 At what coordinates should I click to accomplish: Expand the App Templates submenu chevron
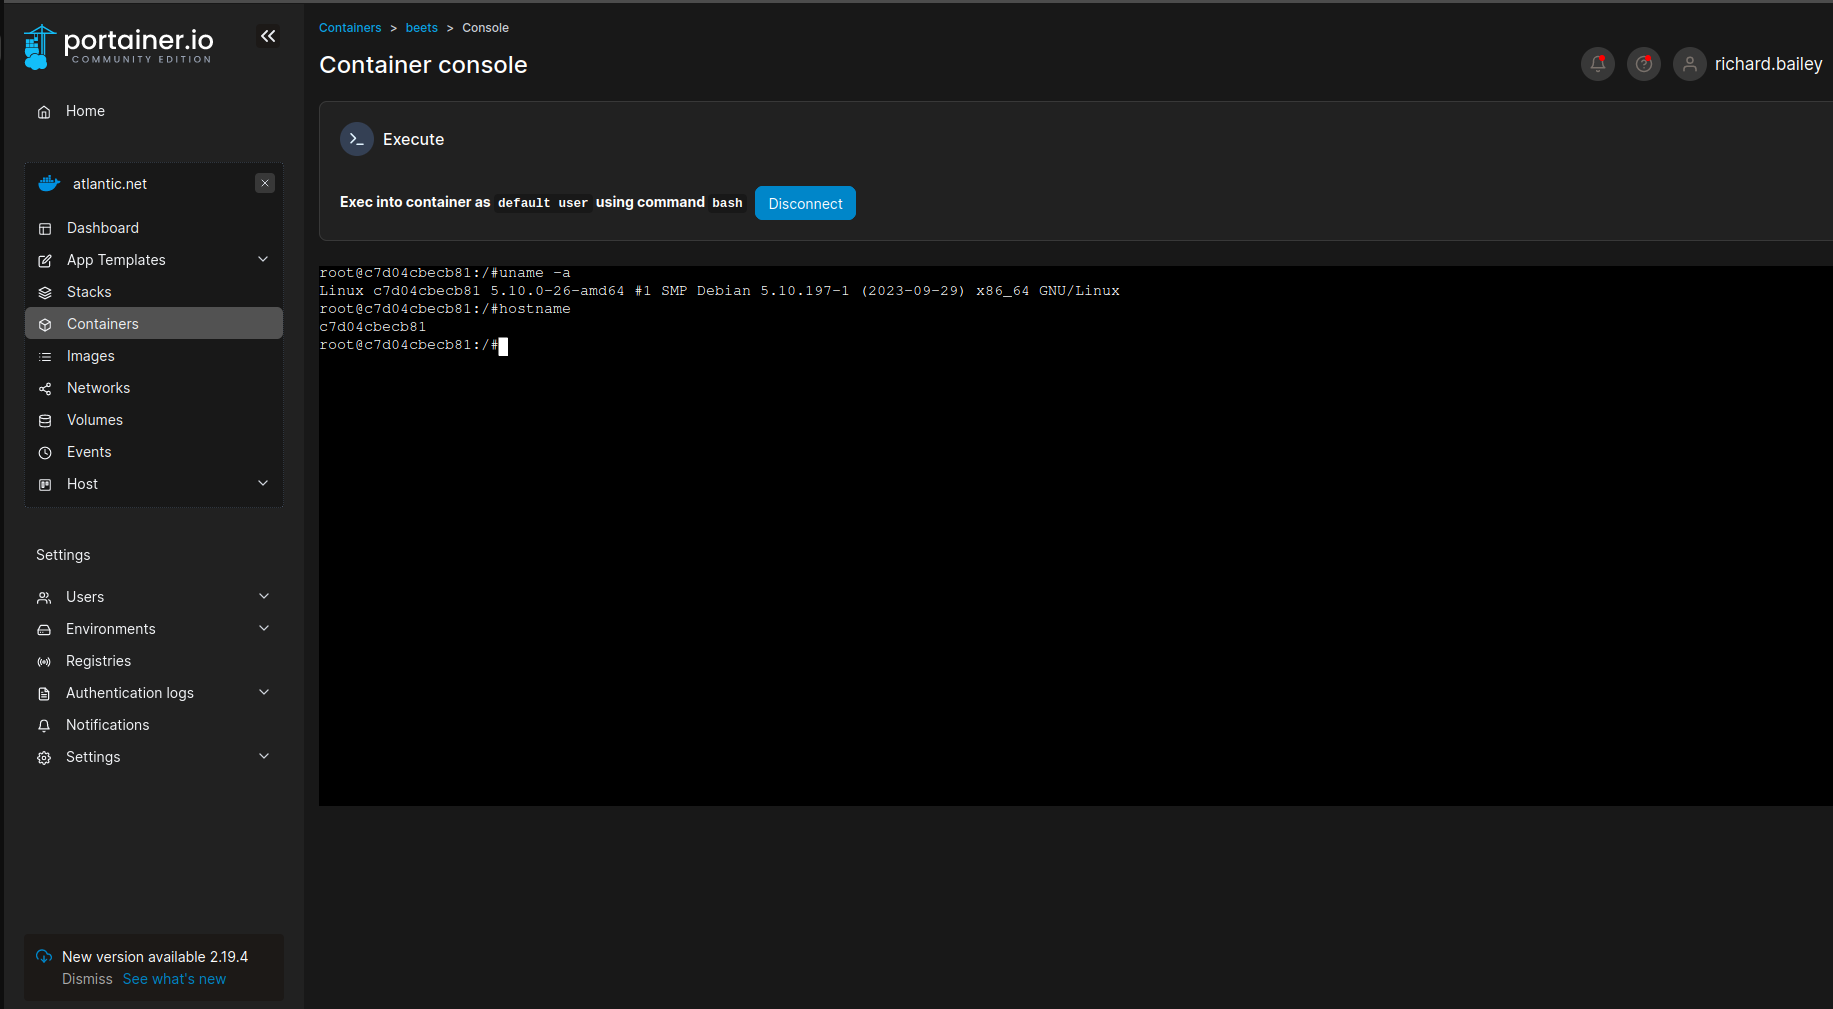pyautogui.click(x=263, y=259)
